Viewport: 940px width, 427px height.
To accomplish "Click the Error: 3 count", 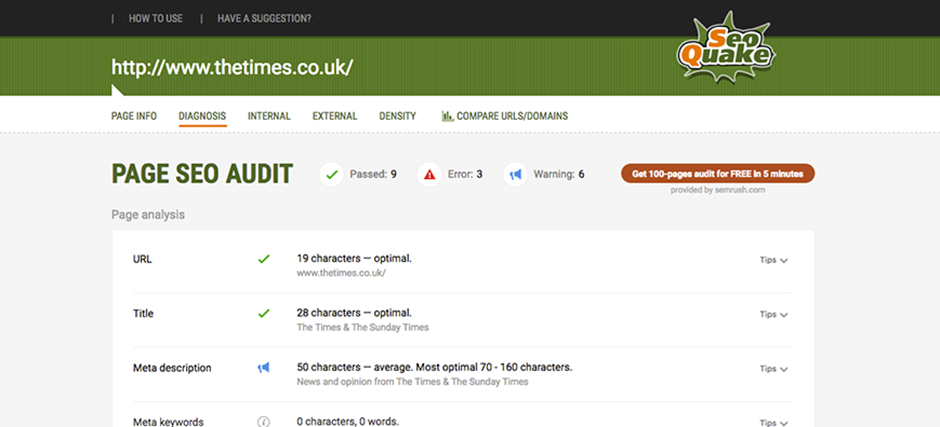I will (465, 175).
